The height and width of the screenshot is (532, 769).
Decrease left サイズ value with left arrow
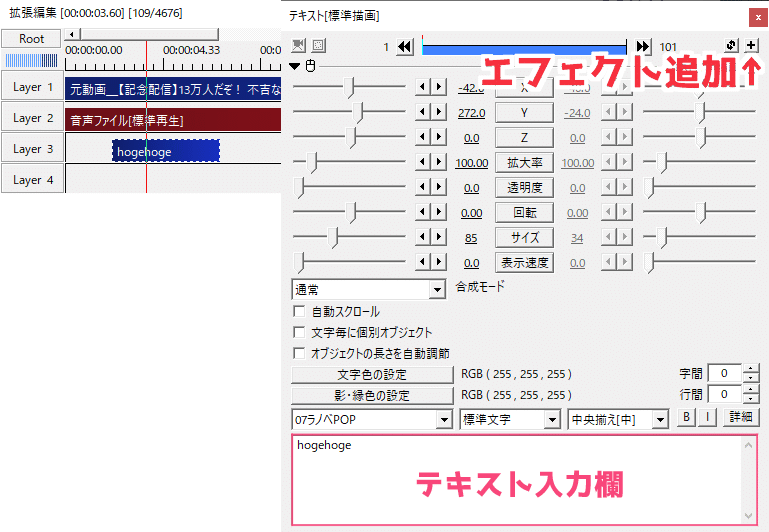coord(422,237)
